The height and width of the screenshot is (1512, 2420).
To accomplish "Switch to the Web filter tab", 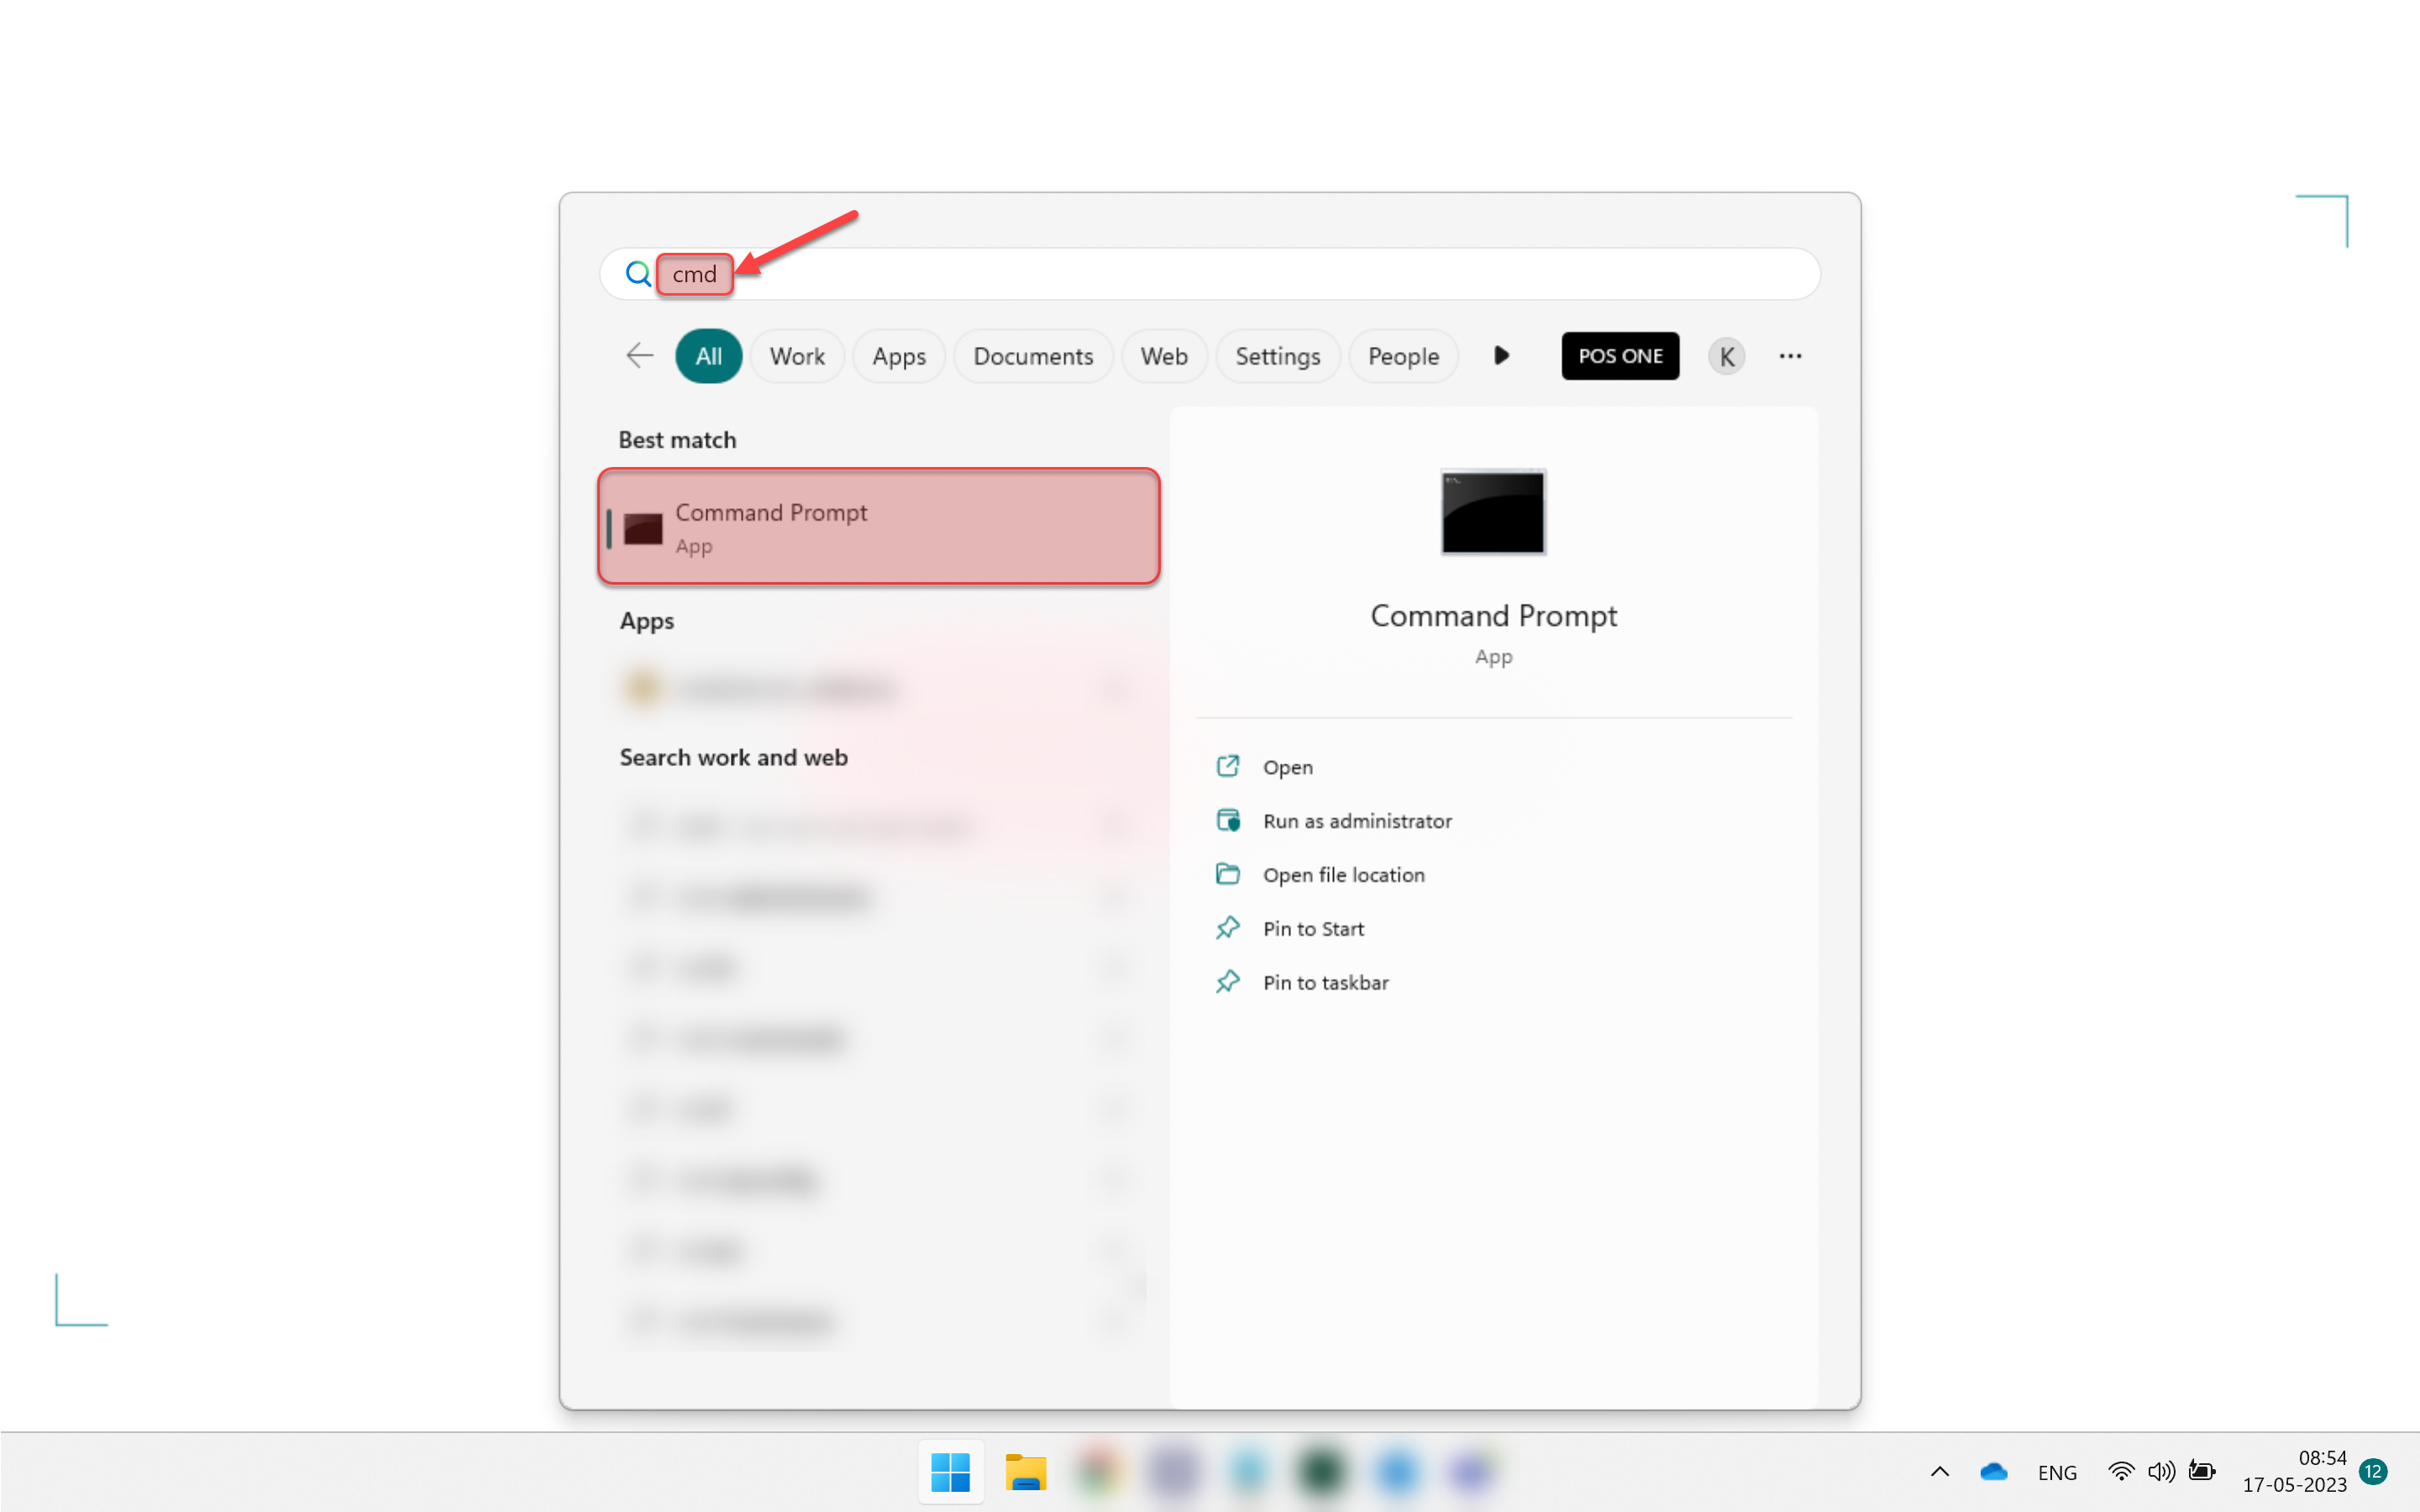I will pos(1164,356).
